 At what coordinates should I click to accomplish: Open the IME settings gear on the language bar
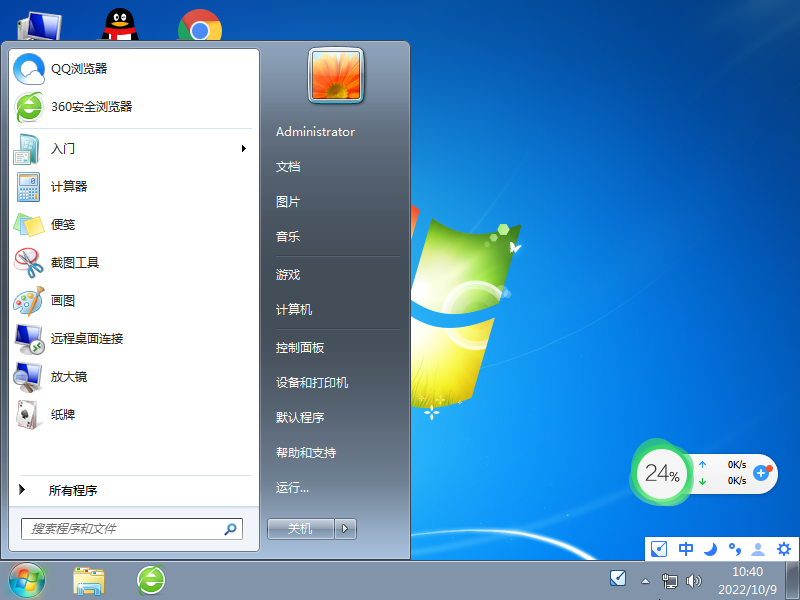[784, 549]
